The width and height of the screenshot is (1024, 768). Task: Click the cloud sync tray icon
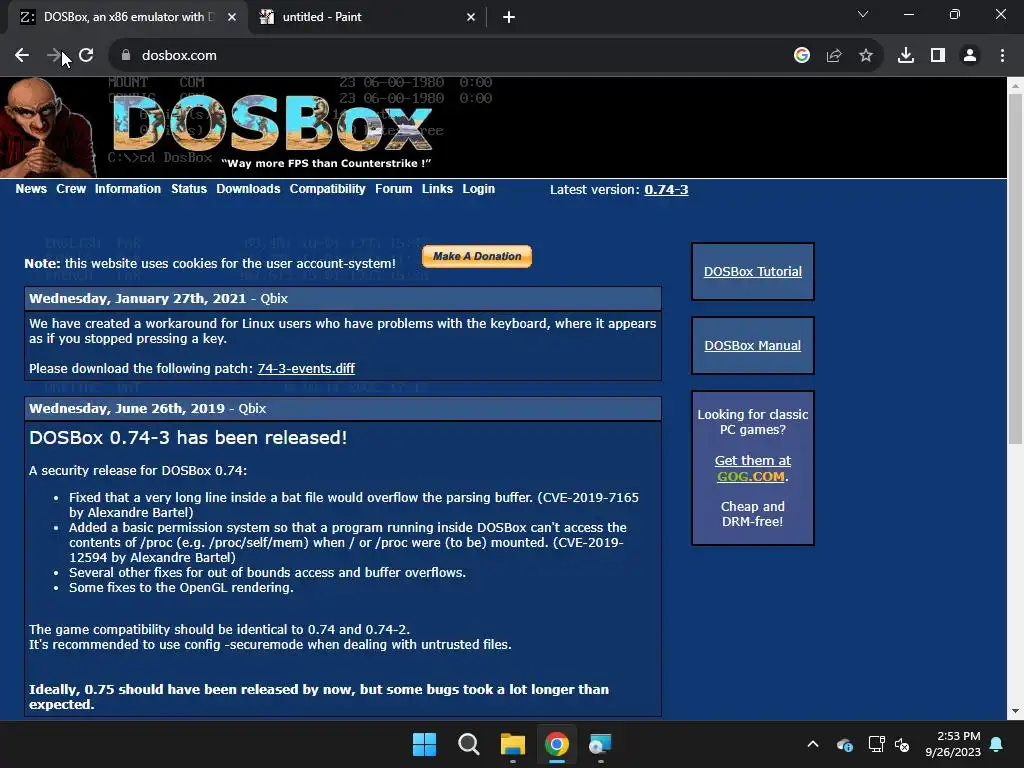(844, 744)
